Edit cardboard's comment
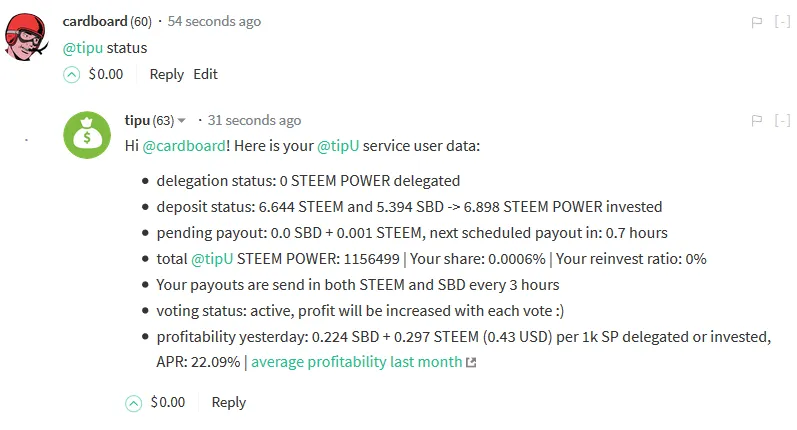 [x=205, y=74]
